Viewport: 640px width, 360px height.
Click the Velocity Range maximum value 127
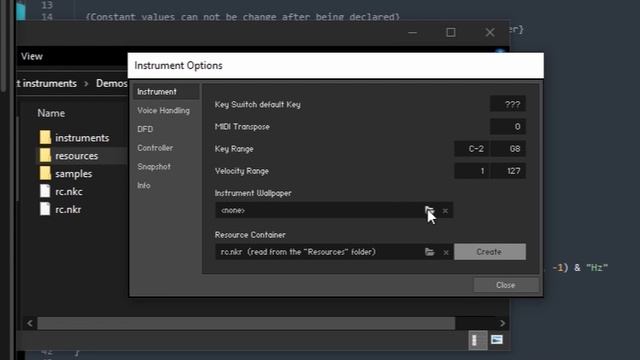point(508,171)
